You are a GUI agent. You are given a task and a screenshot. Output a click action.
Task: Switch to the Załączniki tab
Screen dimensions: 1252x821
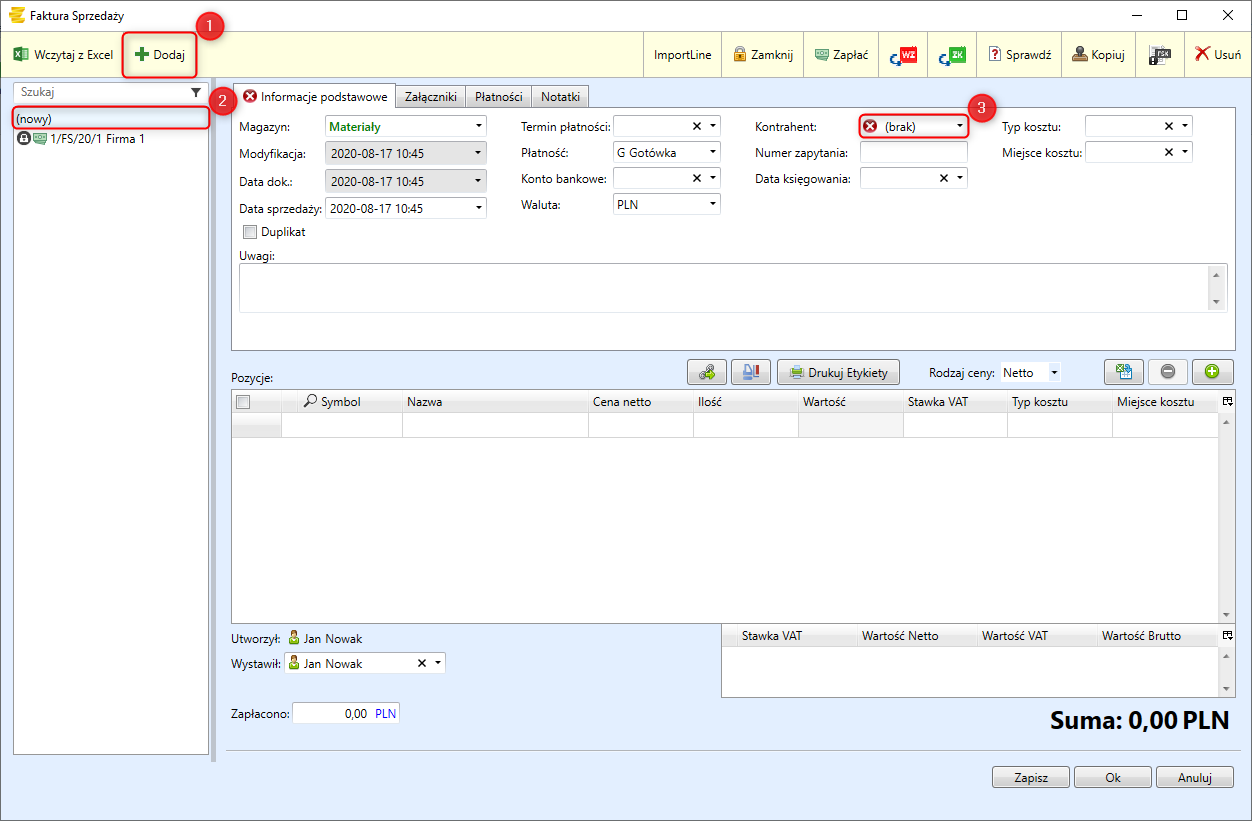[x=431, y=97]
